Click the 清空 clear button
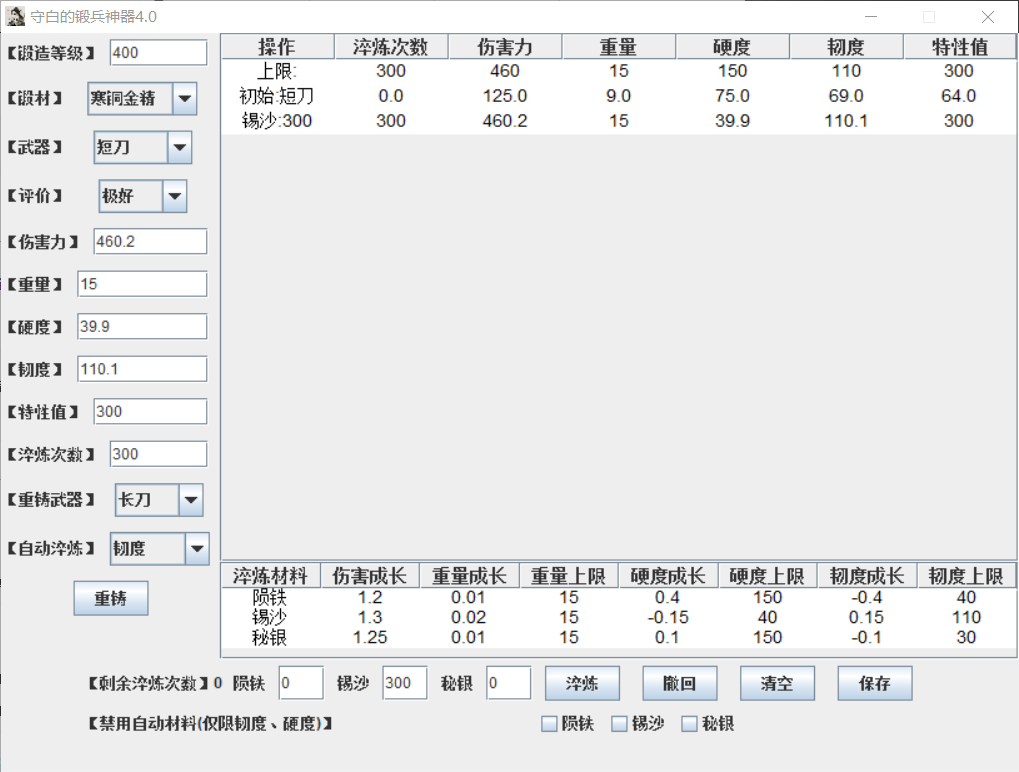This screenshot has height=772, width=1019. coord(777,683)
